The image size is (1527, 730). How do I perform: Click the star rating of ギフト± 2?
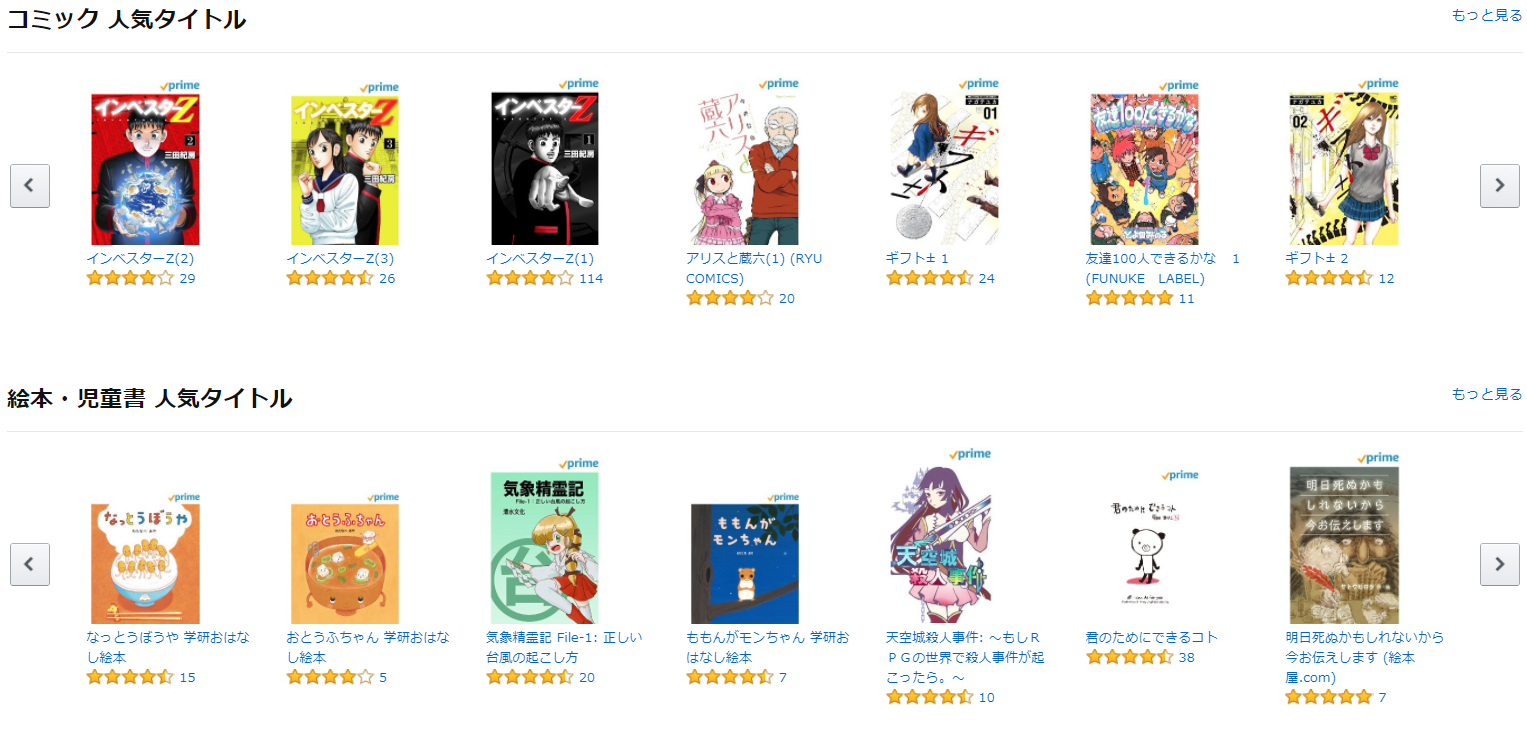point(1329,278)
